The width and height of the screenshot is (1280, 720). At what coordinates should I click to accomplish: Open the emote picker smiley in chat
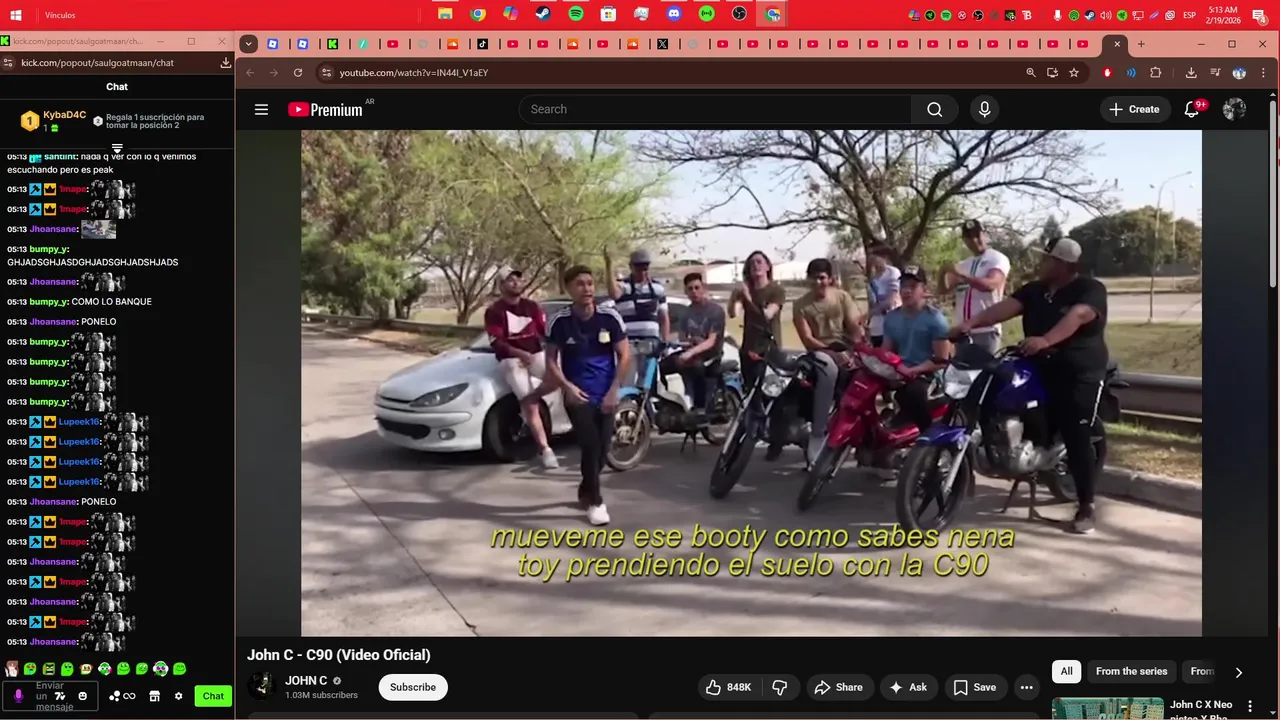83,696
